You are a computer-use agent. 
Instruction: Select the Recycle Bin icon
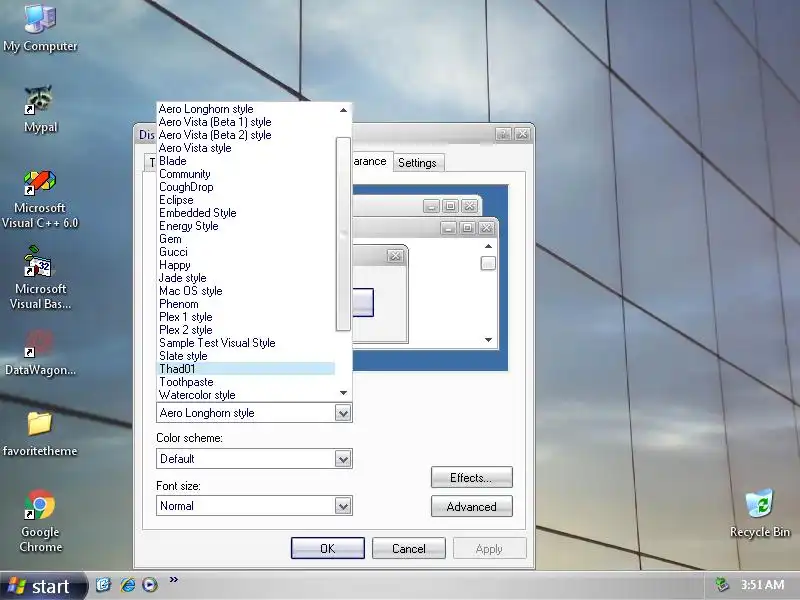point(760,513)
